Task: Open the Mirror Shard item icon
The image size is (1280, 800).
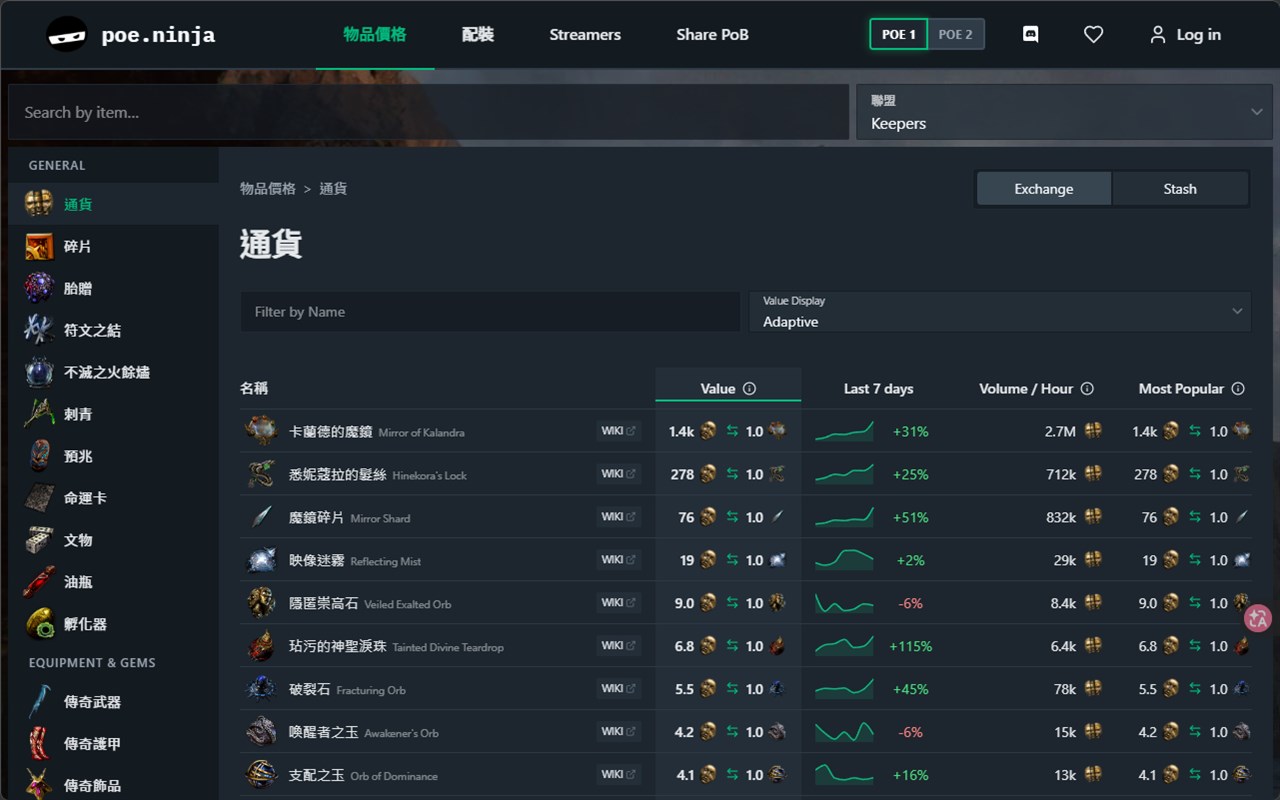Action: pyautogui.click(x=261, y=517)
